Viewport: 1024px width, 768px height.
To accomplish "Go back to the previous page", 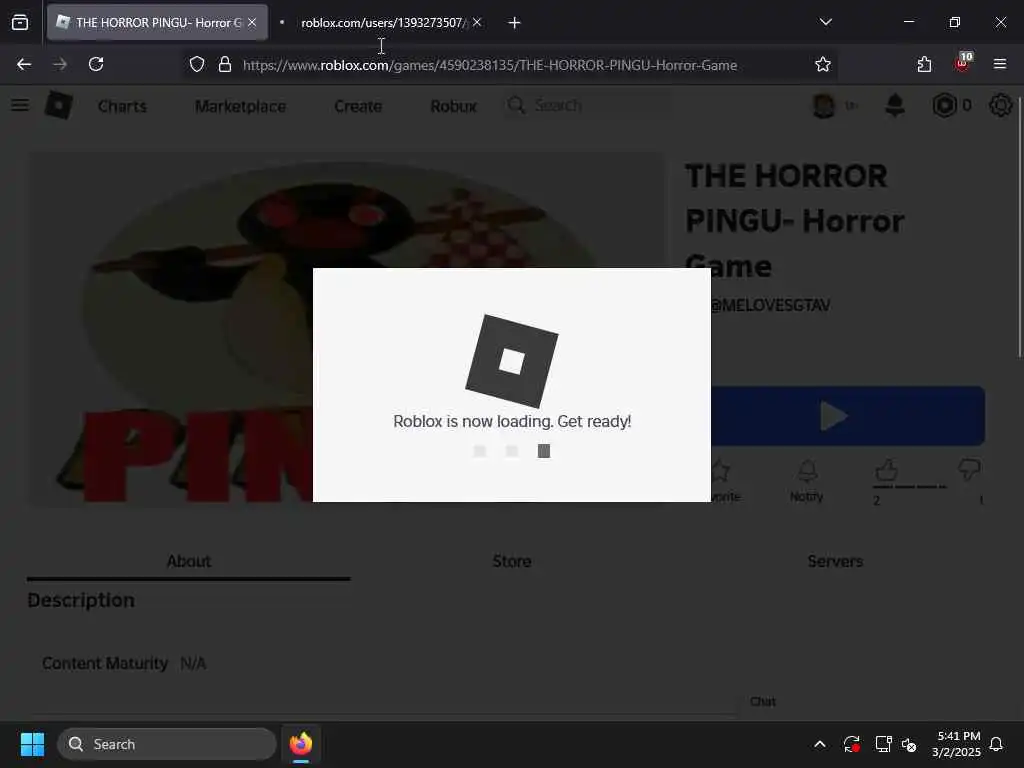I will 24,64.
